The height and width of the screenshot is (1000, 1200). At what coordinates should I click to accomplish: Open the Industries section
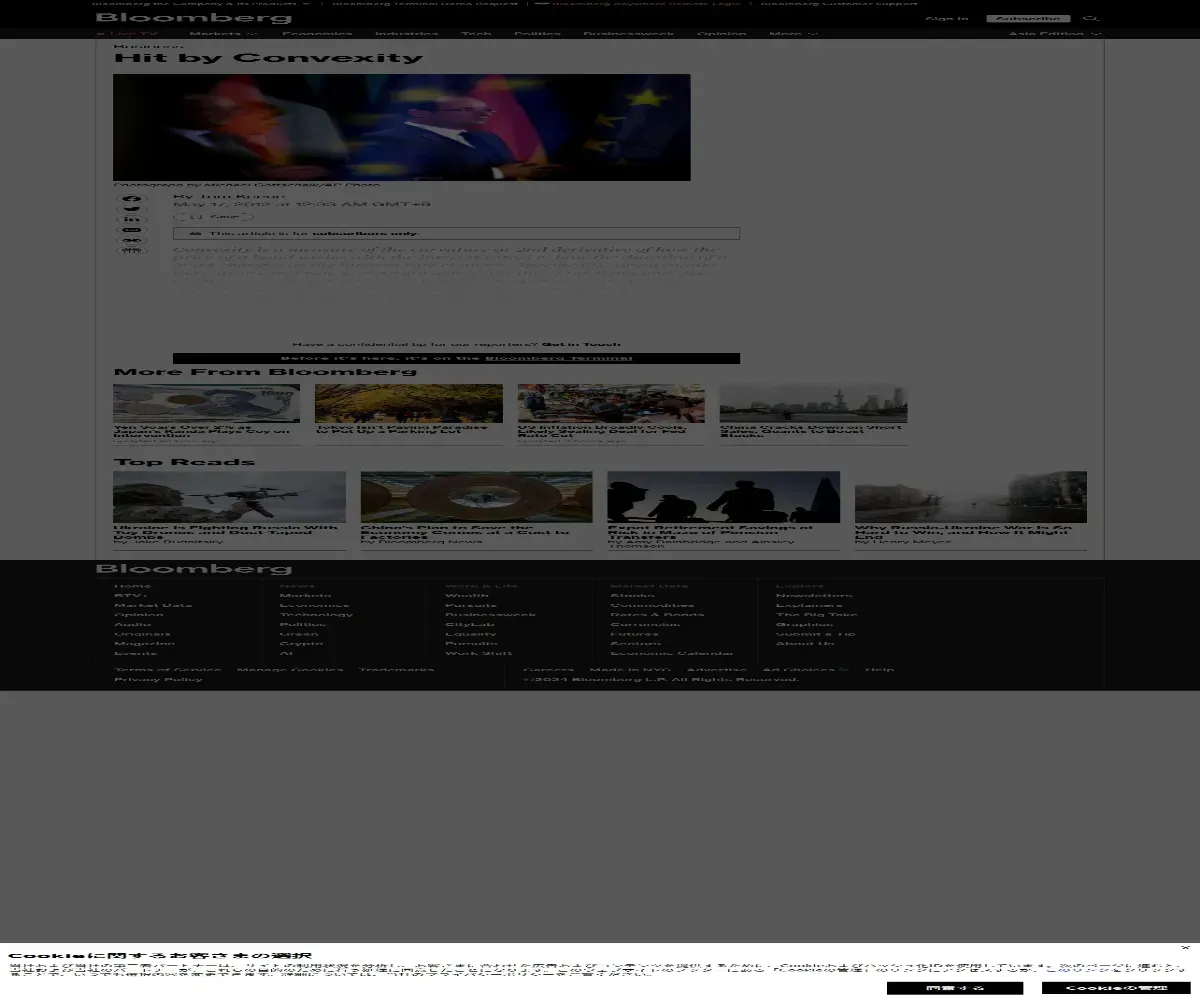click(407, 34)
